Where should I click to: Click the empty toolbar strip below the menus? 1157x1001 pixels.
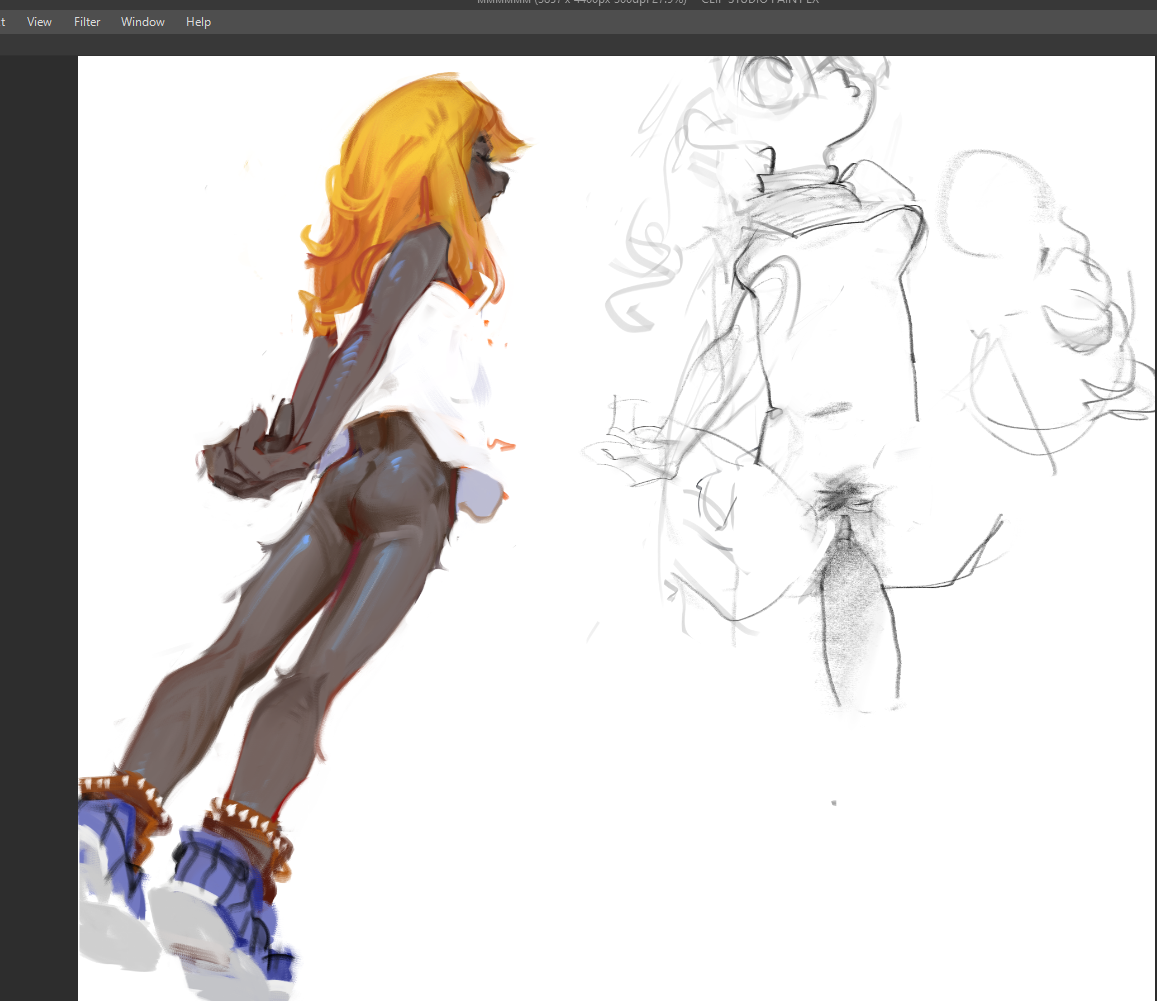(600, 44)
